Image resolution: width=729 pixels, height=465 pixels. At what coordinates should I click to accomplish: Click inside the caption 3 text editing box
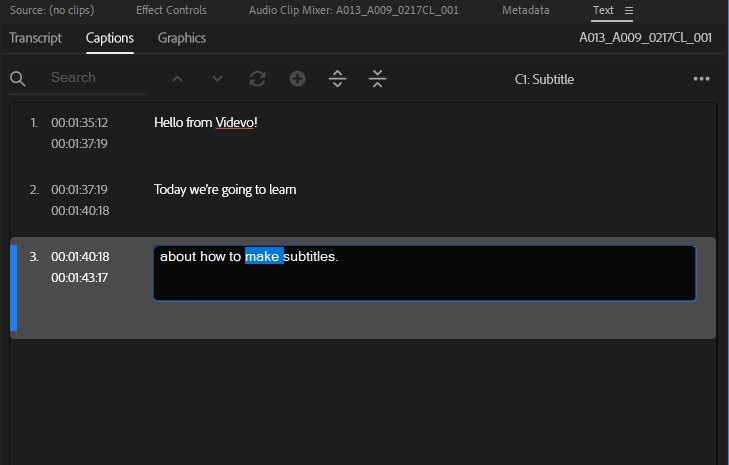(x=424, y=273)
